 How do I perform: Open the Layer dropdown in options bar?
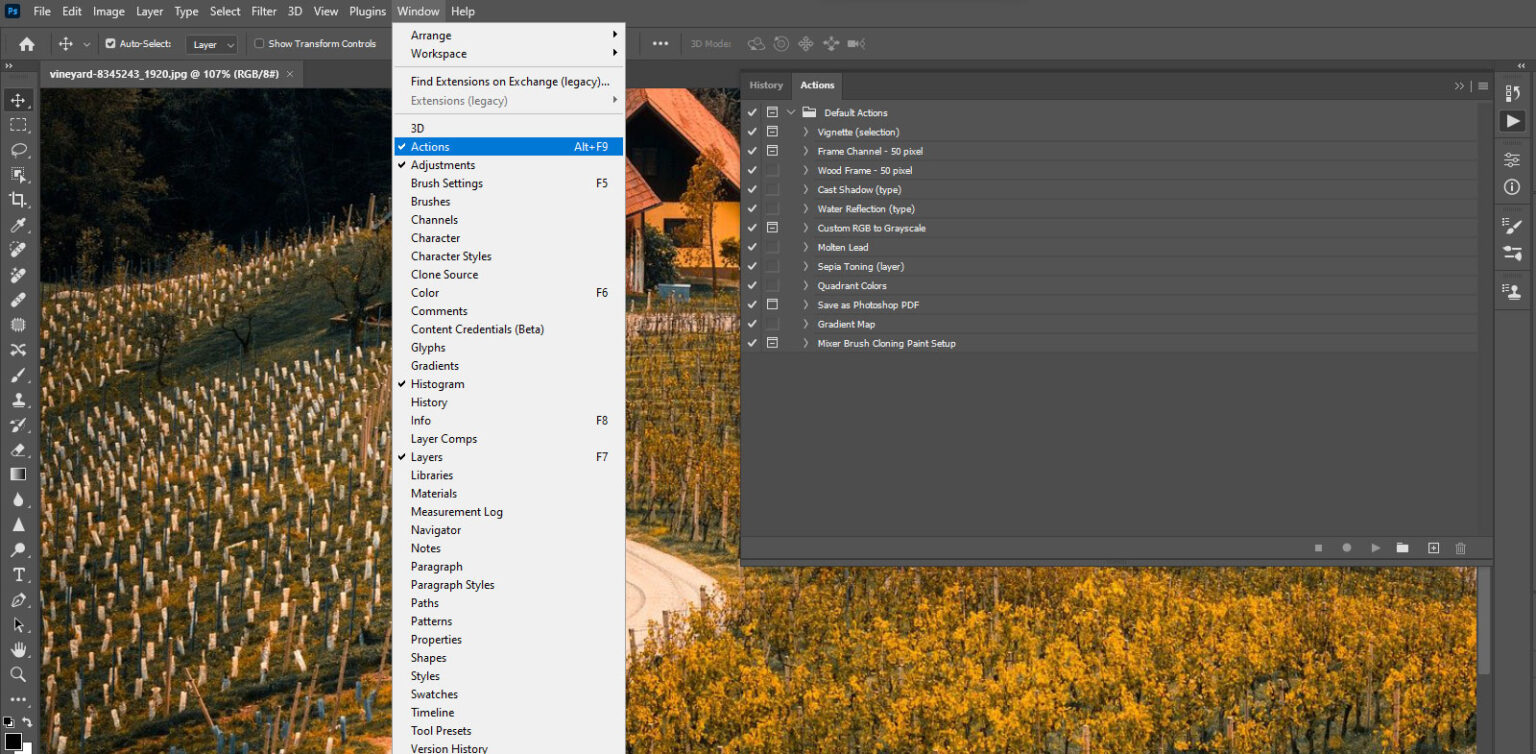[x=212, y=44]
